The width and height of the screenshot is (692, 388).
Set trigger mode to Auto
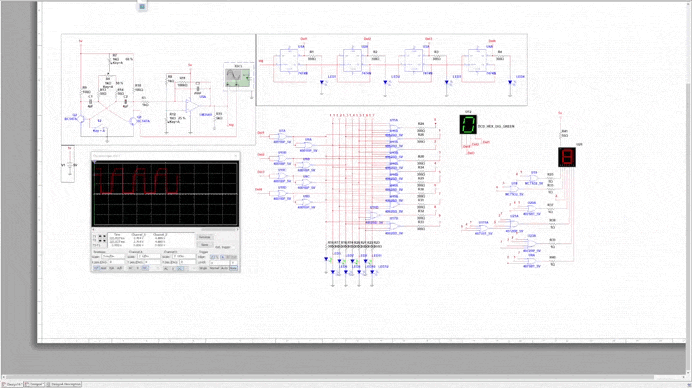click(224, 268)
